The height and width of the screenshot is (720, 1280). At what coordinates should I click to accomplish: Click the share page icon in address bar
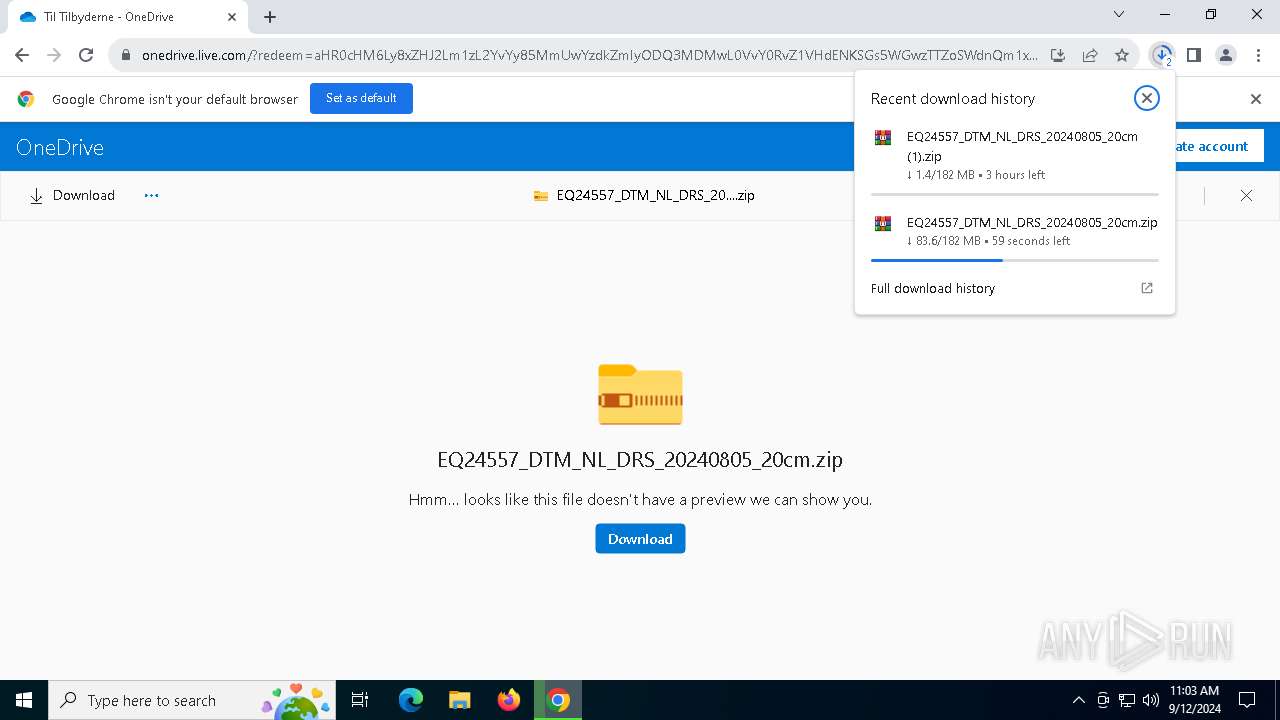[1090, 55]
